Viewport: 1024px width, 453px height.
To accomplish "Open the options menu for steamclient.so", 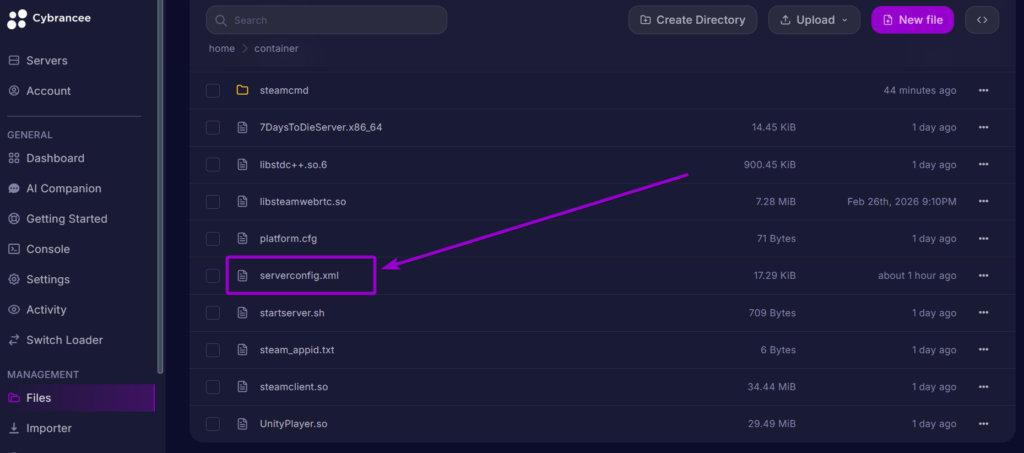I will [984, 387].
